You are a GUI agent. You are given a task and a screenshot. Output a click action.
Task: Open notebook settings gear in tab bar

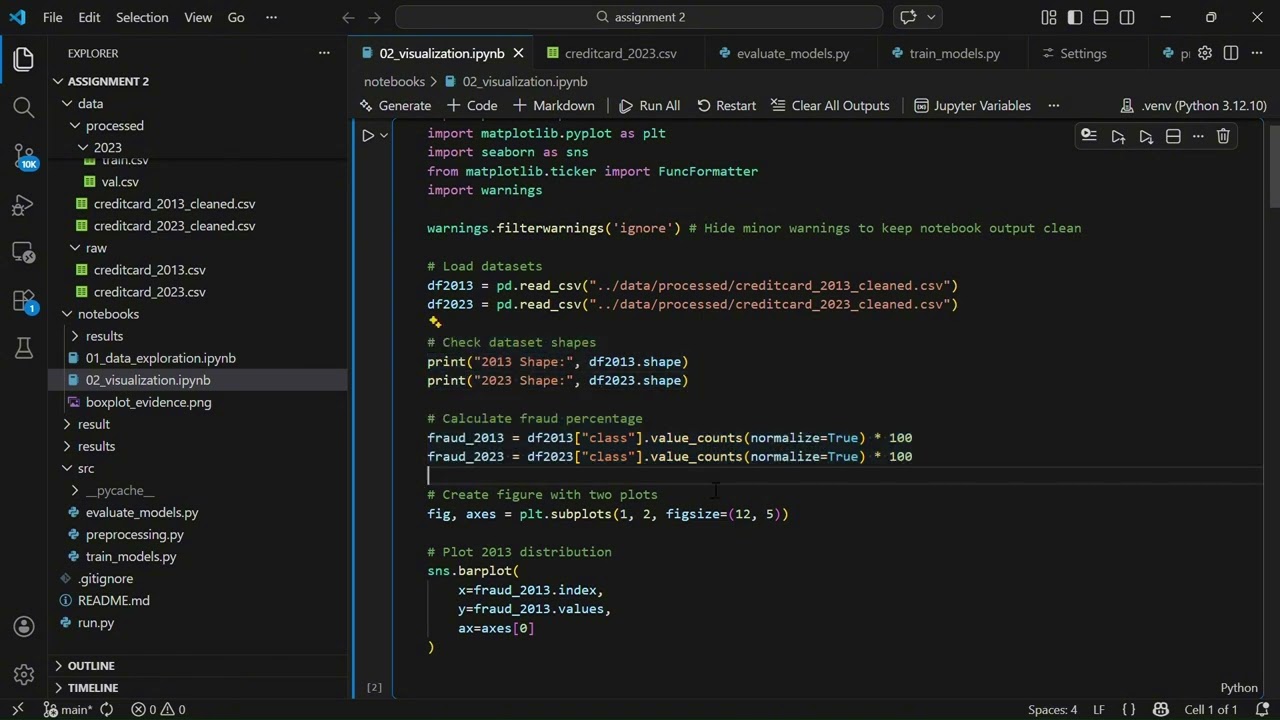pyautogui.click(x=1205, y=53)
